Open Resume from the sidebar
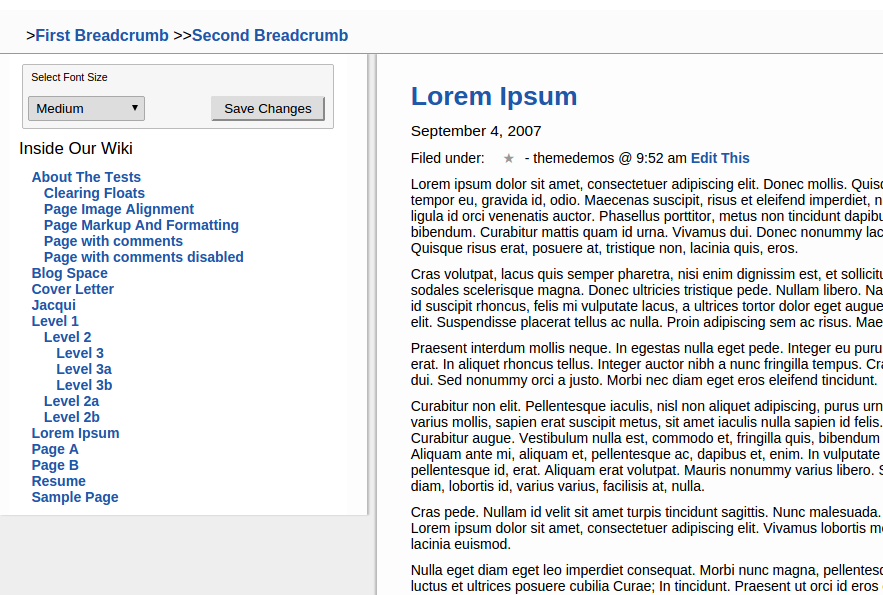Image resolution: width=883 pixels, height=595 pixels. [x=59, y=481]
